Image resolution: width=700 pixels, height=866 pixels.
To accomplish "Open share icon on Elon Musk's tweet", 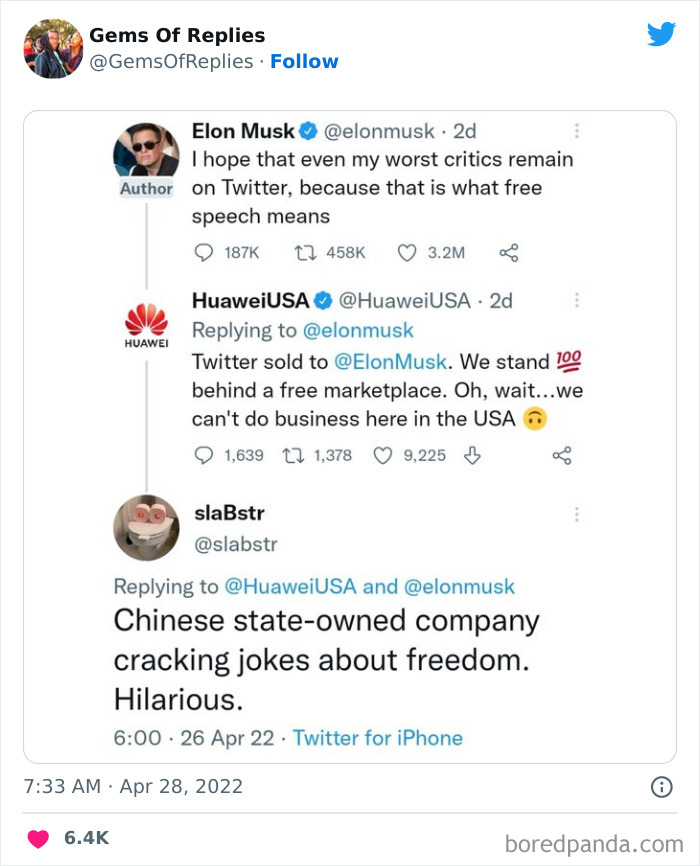I will point(507,253).
